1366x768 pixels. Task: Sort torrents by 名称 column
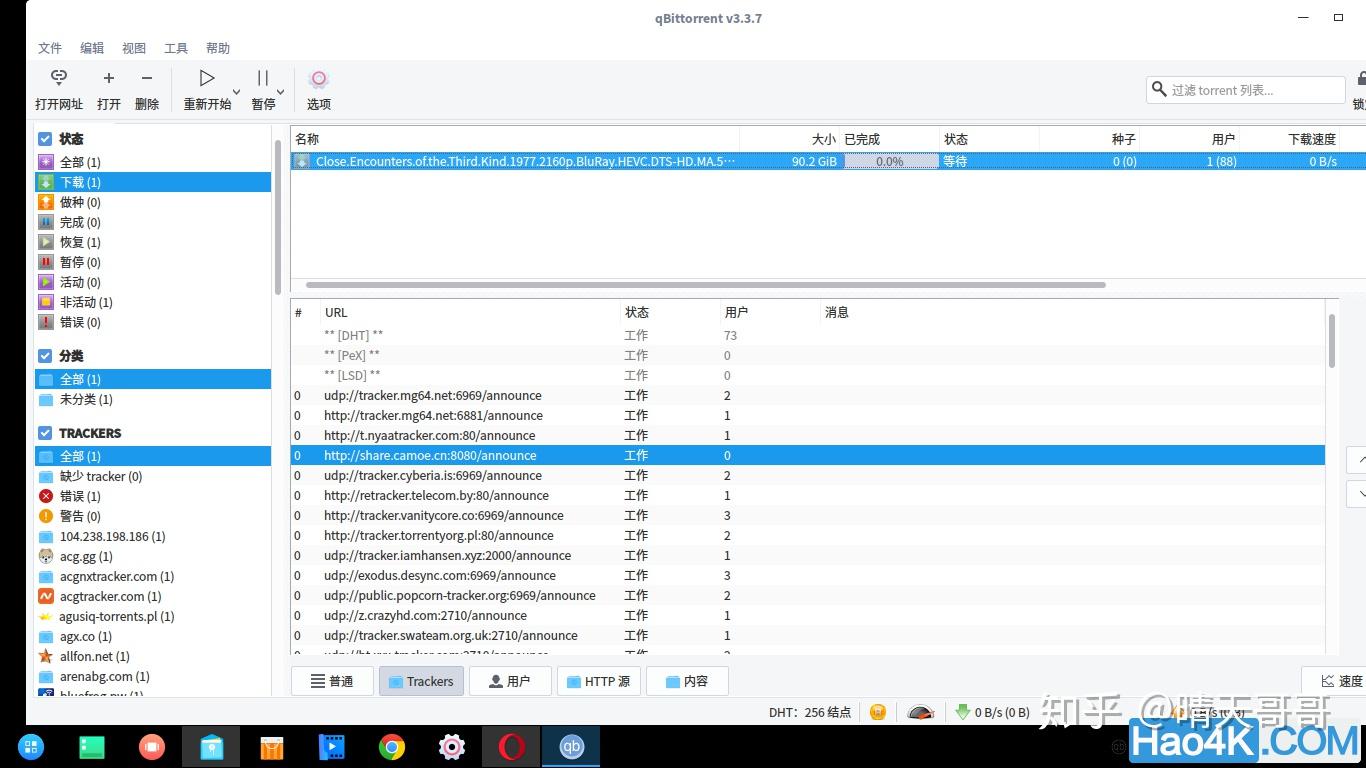point(515,139)
